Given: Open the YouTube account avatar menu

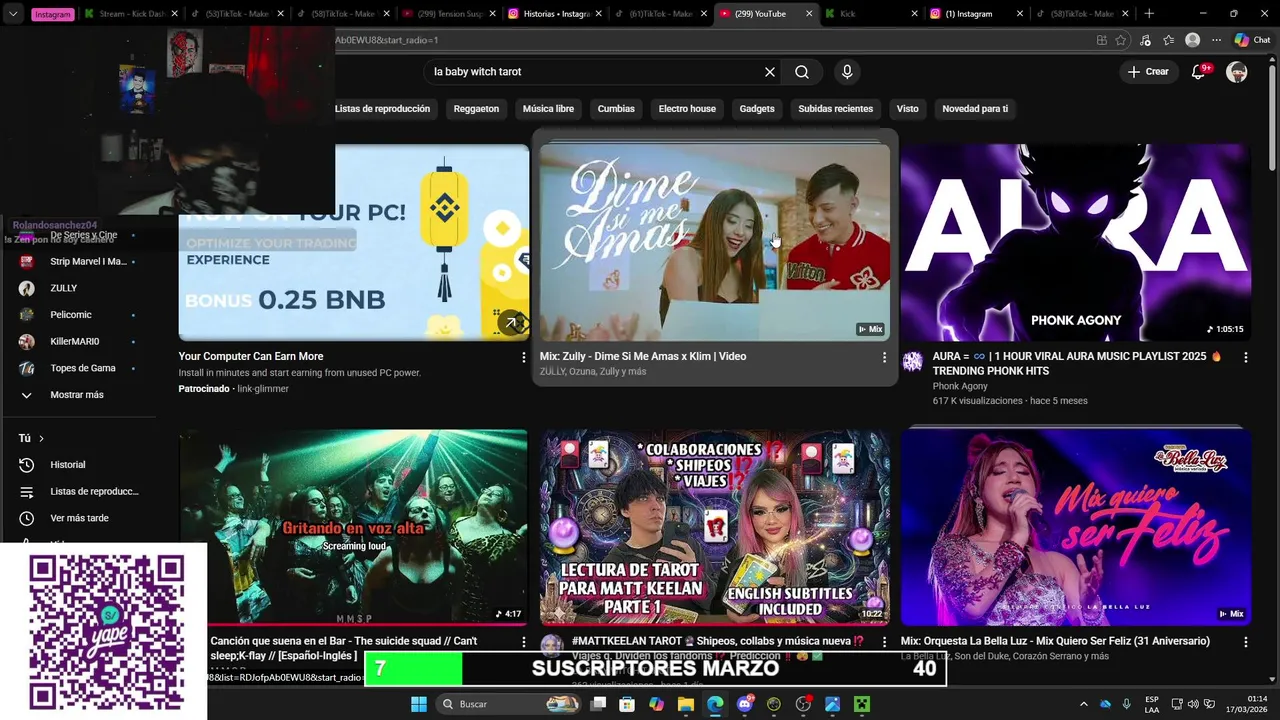Looking at the screenshot, I should 1237,72.
